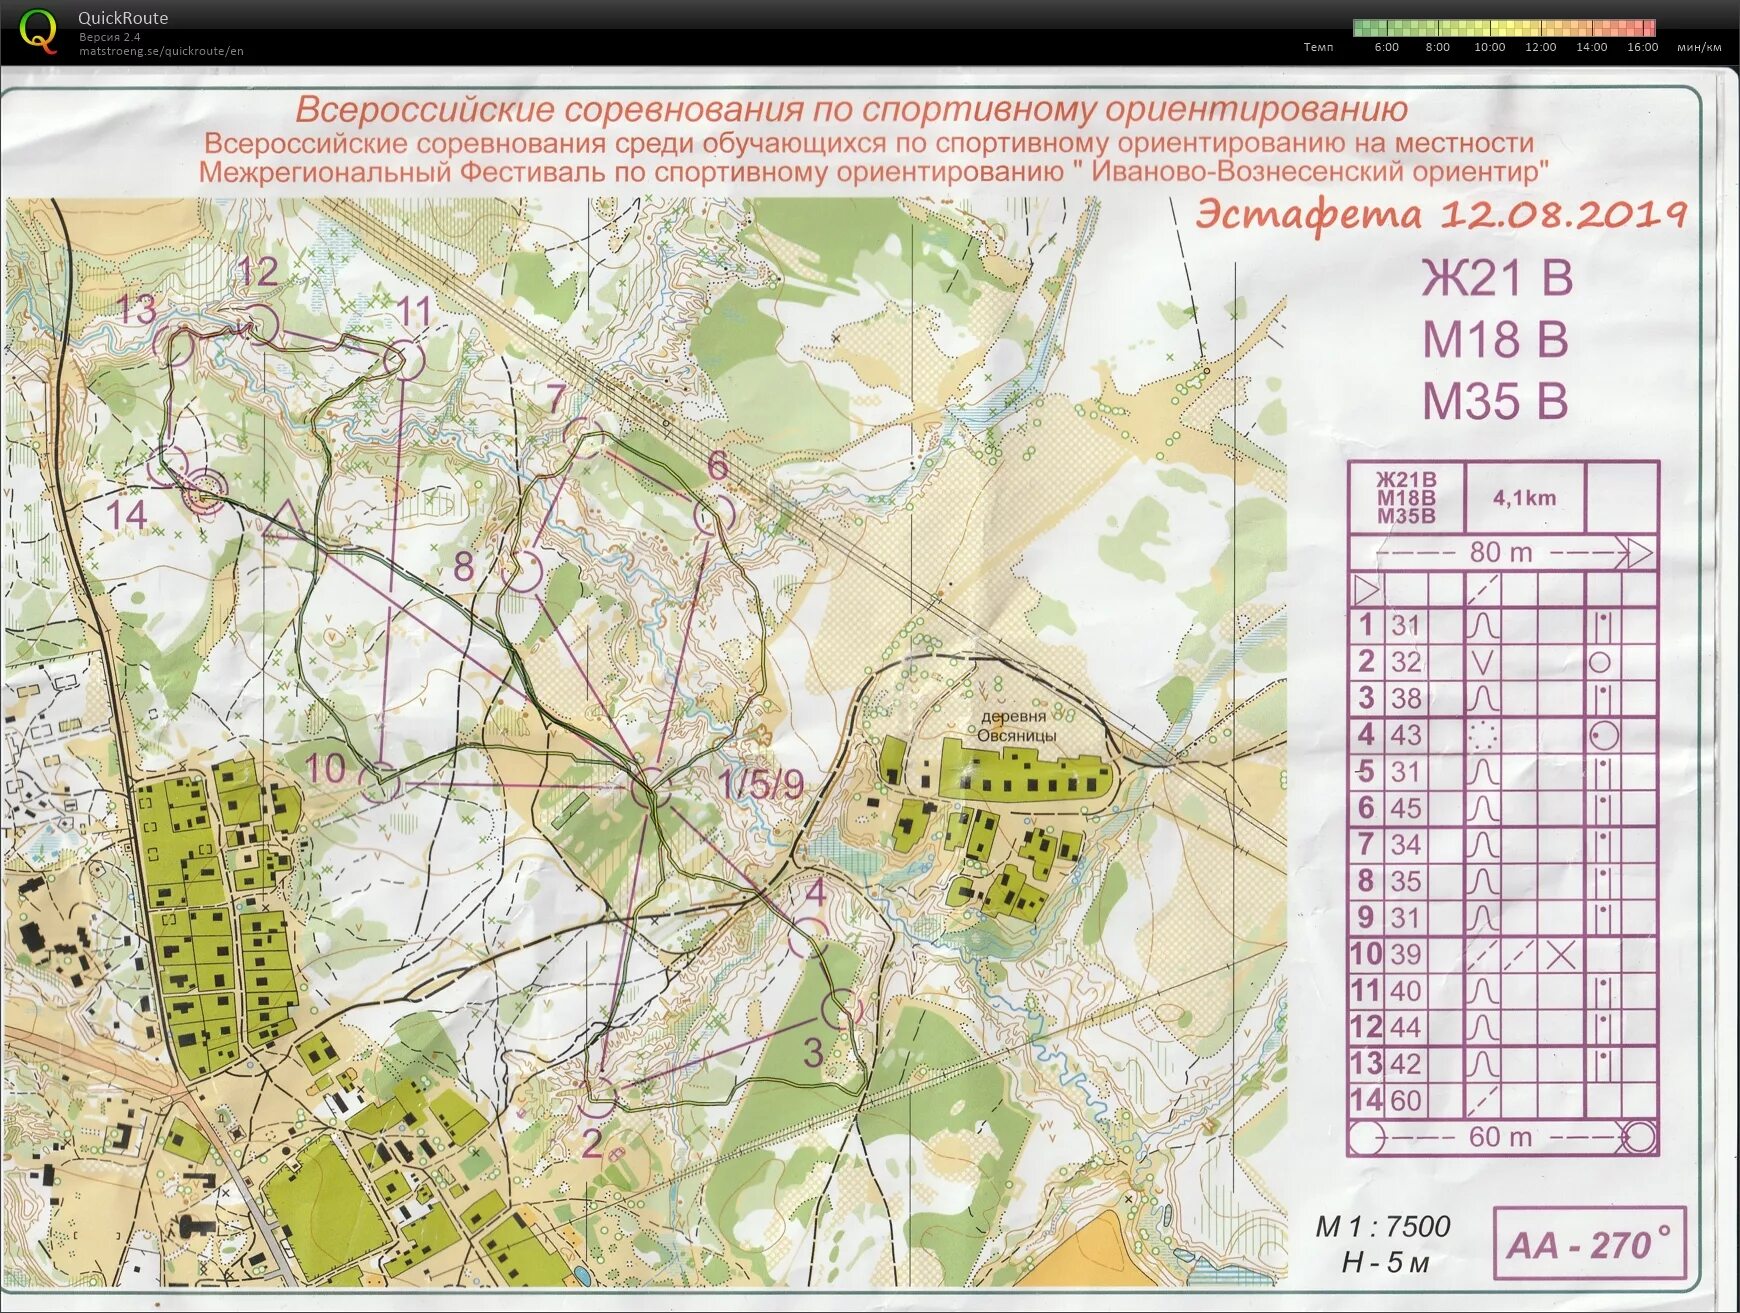
Task: Click the 'М18 В' class label
Action: click(x=1495, y=340)
